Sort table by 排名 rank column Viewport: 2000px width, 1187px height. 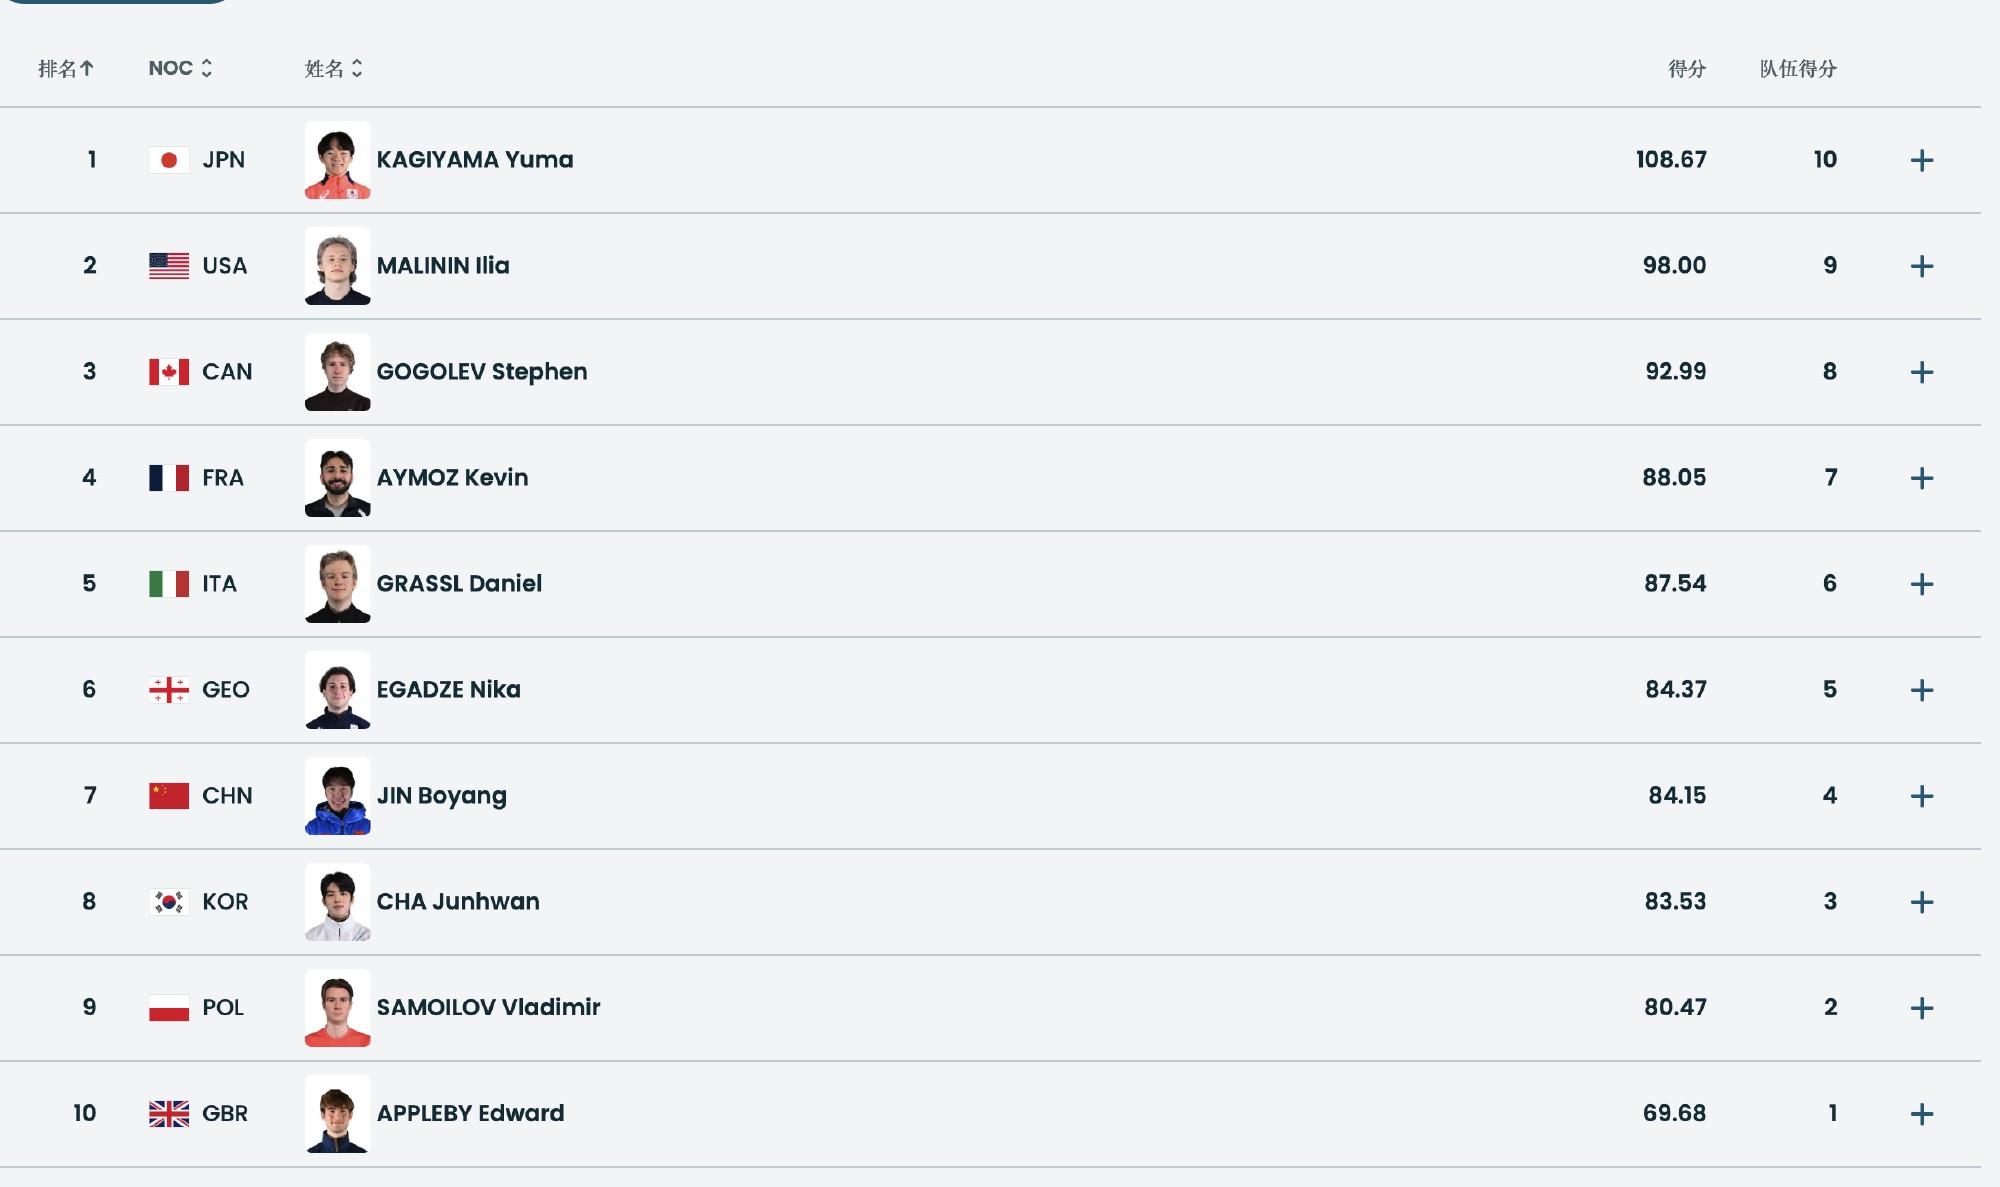[x=66, y=68]
